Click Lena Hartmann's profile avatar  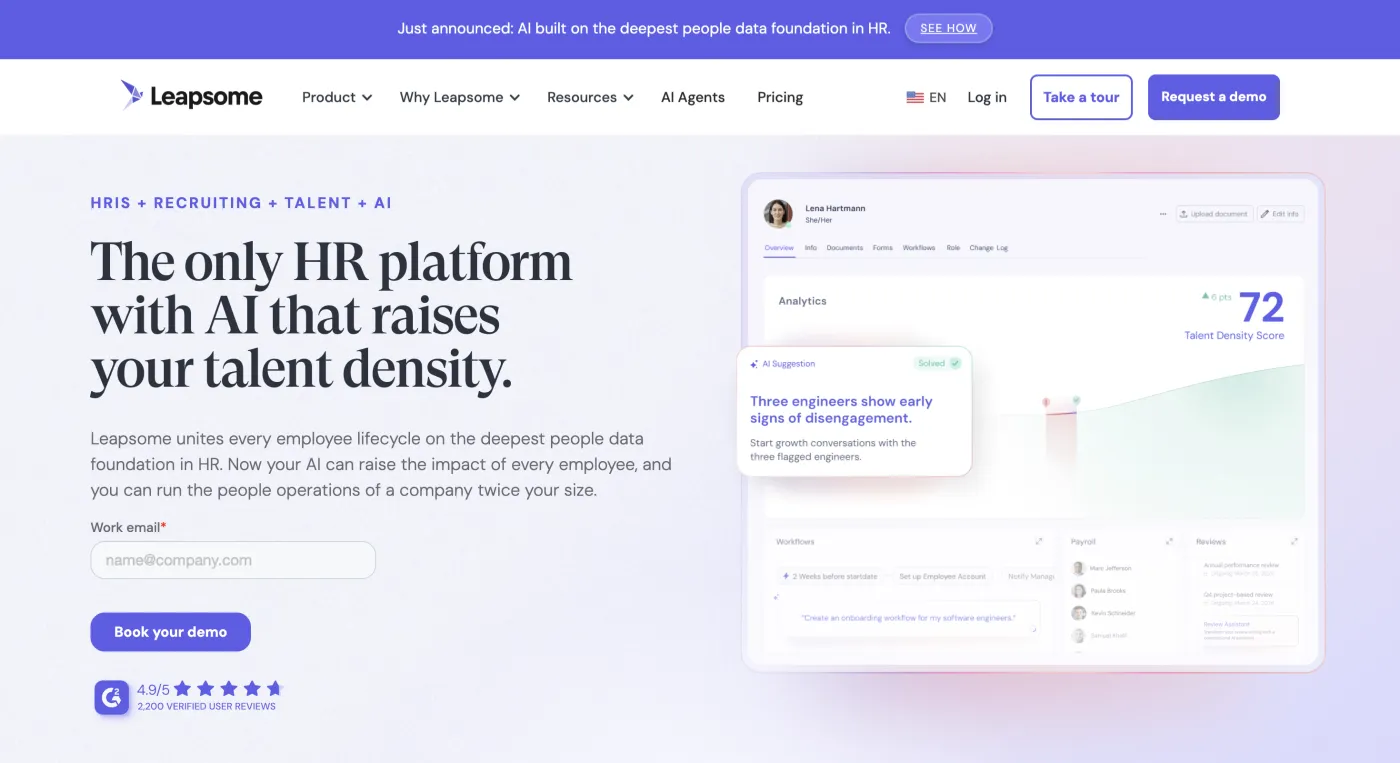pos(778,213)
